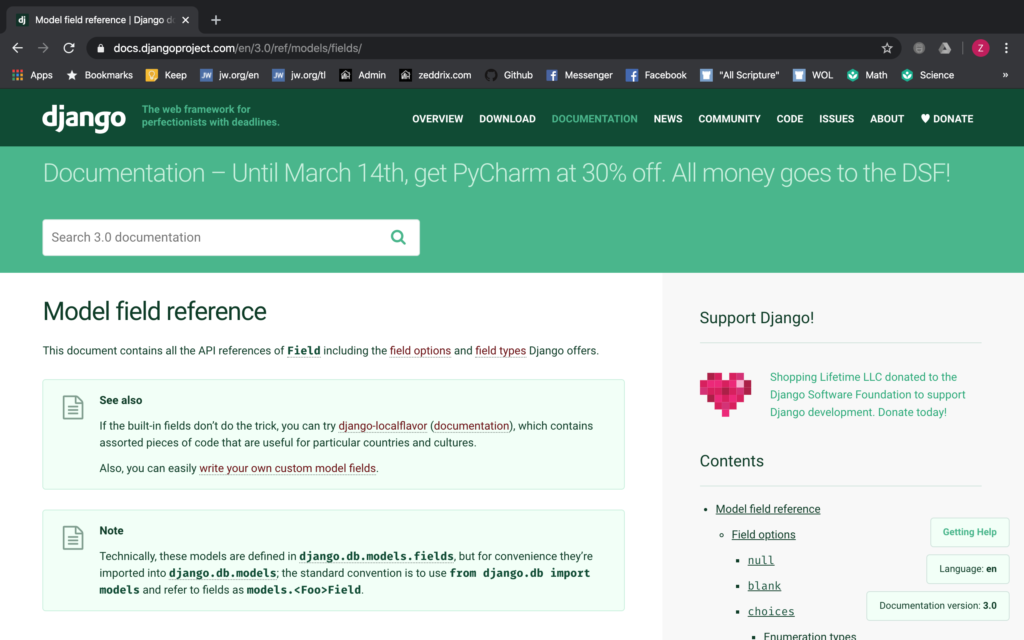The width and height of the screenshot is (1024, 640).
Task: Open the Overview nav item
Action: point(438,119)
